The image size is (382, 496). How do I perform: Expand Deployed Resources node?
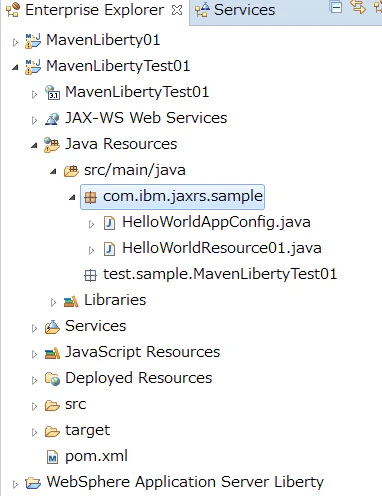(x=34, y=380)
